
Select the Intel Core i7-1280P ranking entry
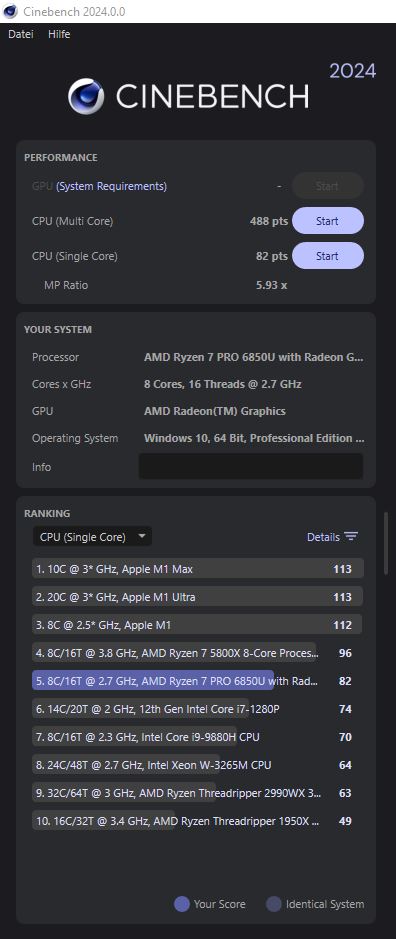pos(198,709)
